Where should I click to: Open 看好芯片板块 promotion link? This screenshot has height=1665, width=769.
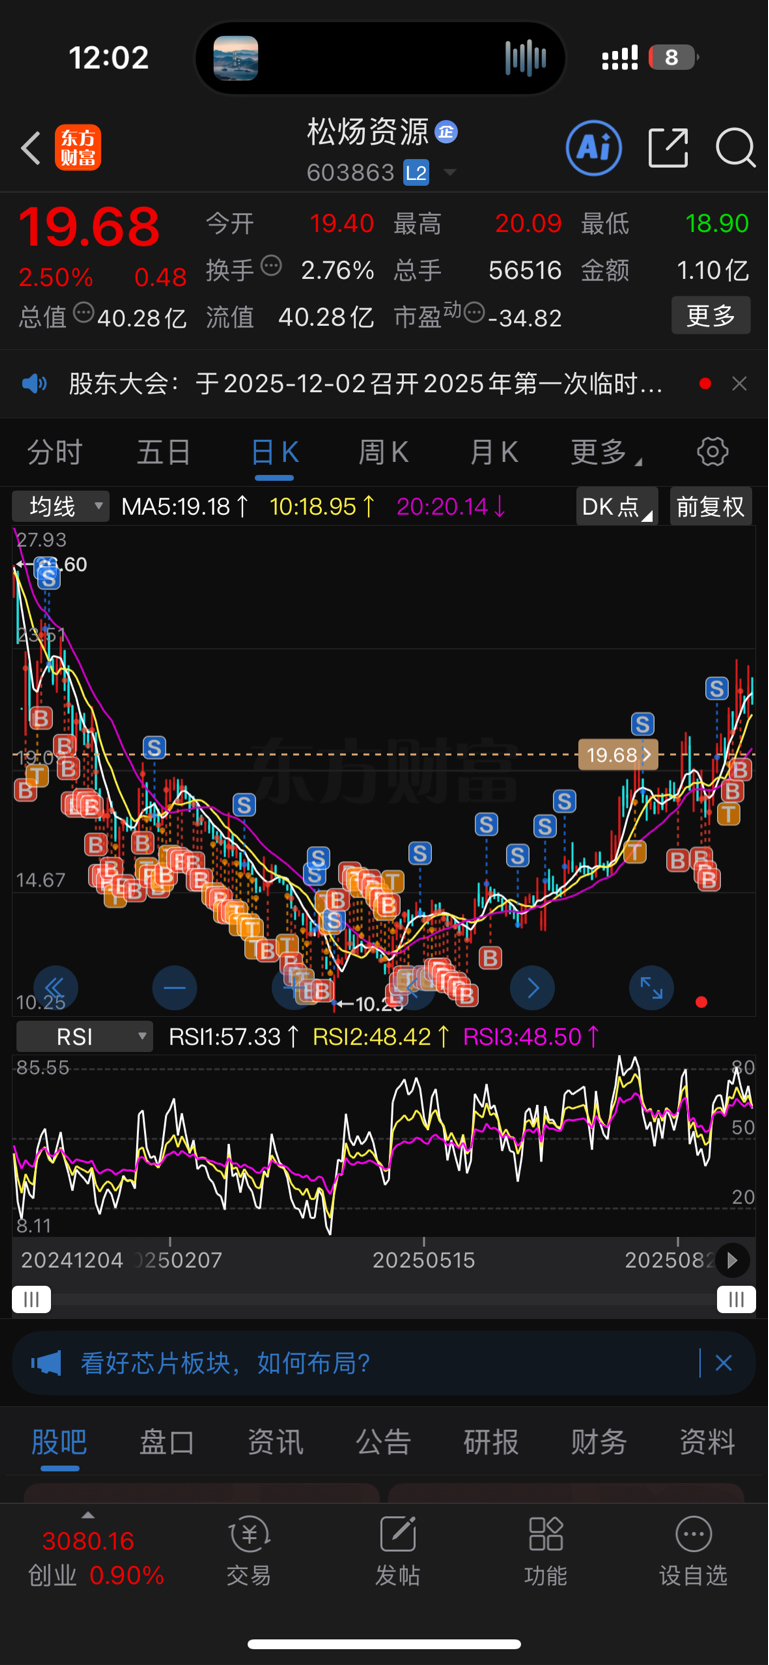(225, 1363)
